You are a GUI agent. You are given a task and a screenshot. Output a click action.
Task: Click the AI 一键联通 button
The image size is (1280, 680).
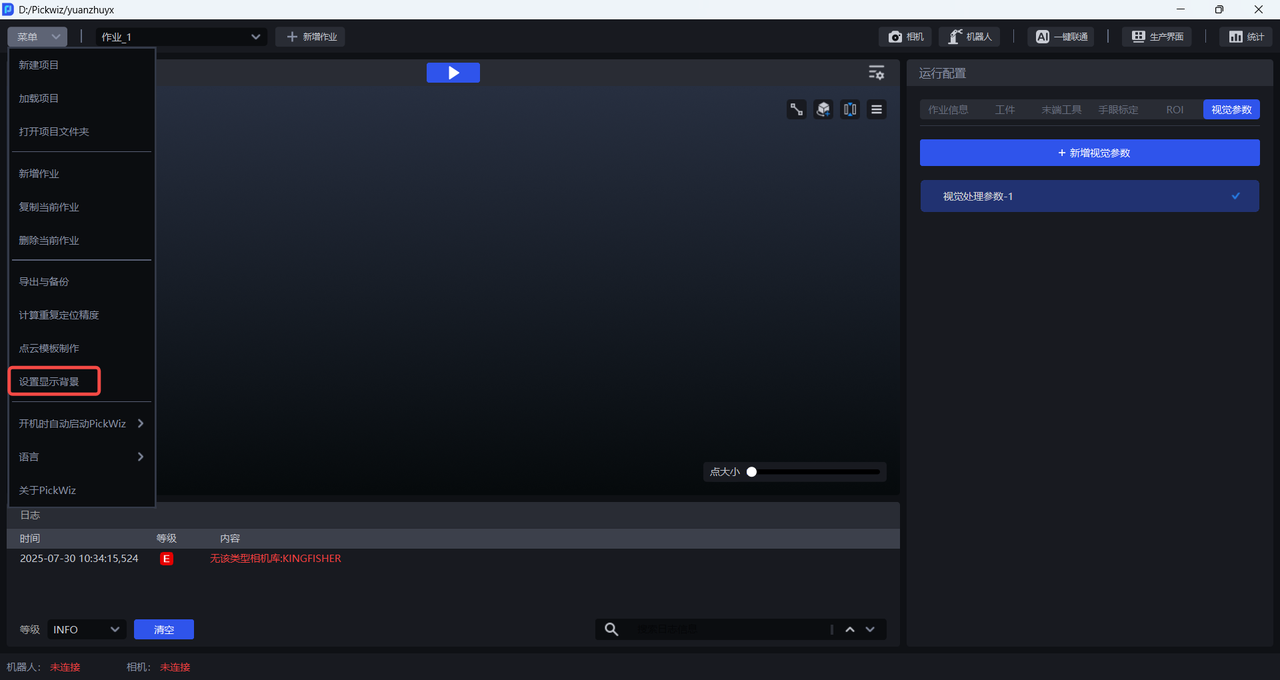pyautogui.click(x=1060, y=37)
